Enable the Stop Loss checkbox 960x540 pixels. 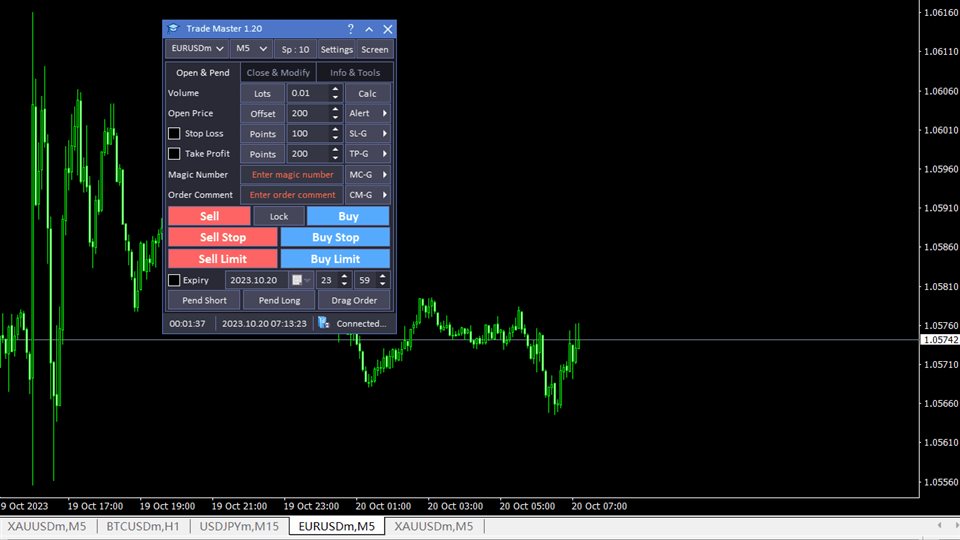click(174, 133)
